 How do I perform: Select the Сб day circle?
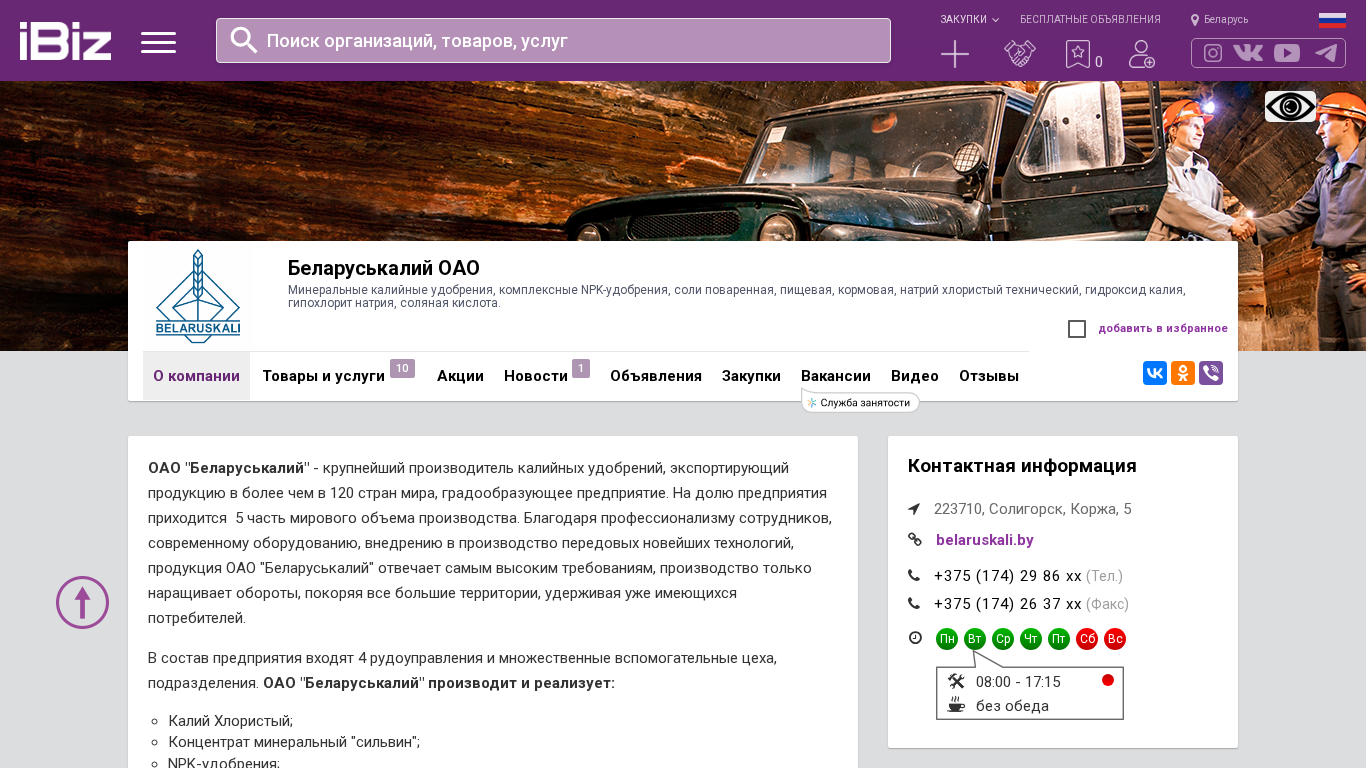pyautogui.click(x=1087, y=639)
